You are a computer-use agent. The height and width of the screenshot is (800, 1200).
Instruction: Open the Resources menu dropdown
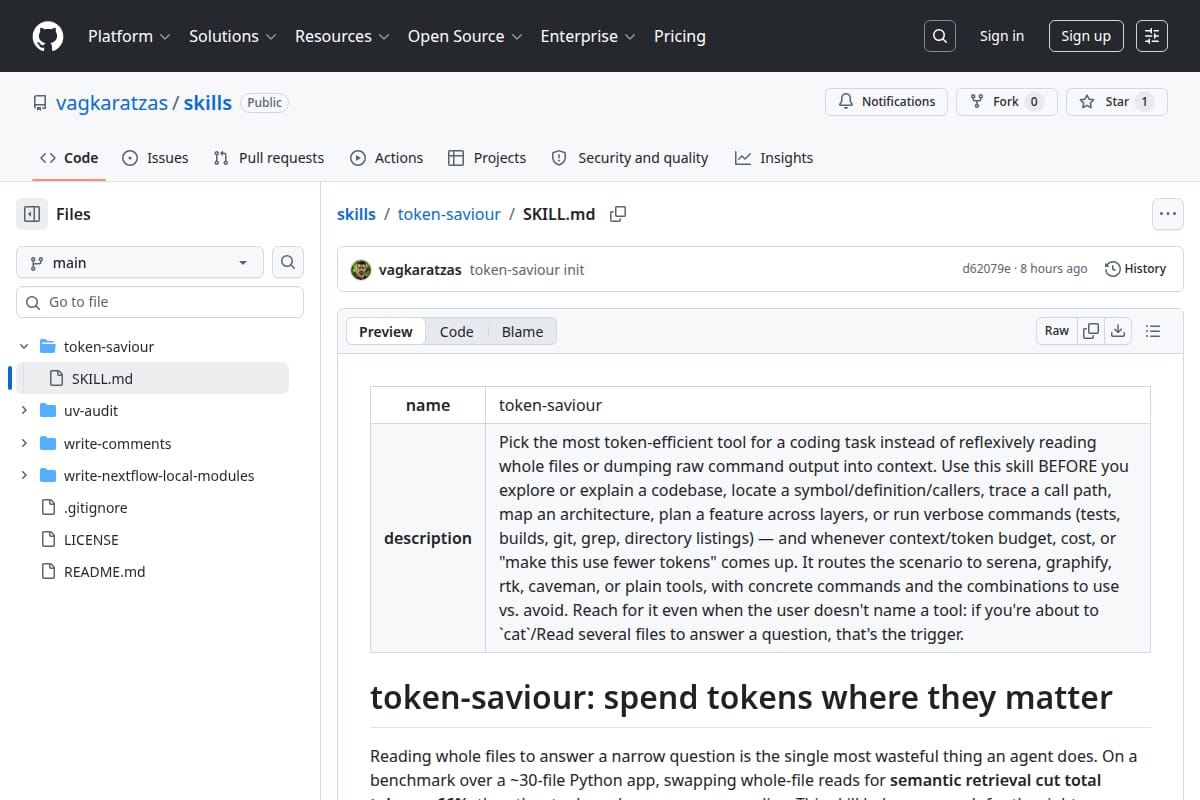click(x=342, y=36)
